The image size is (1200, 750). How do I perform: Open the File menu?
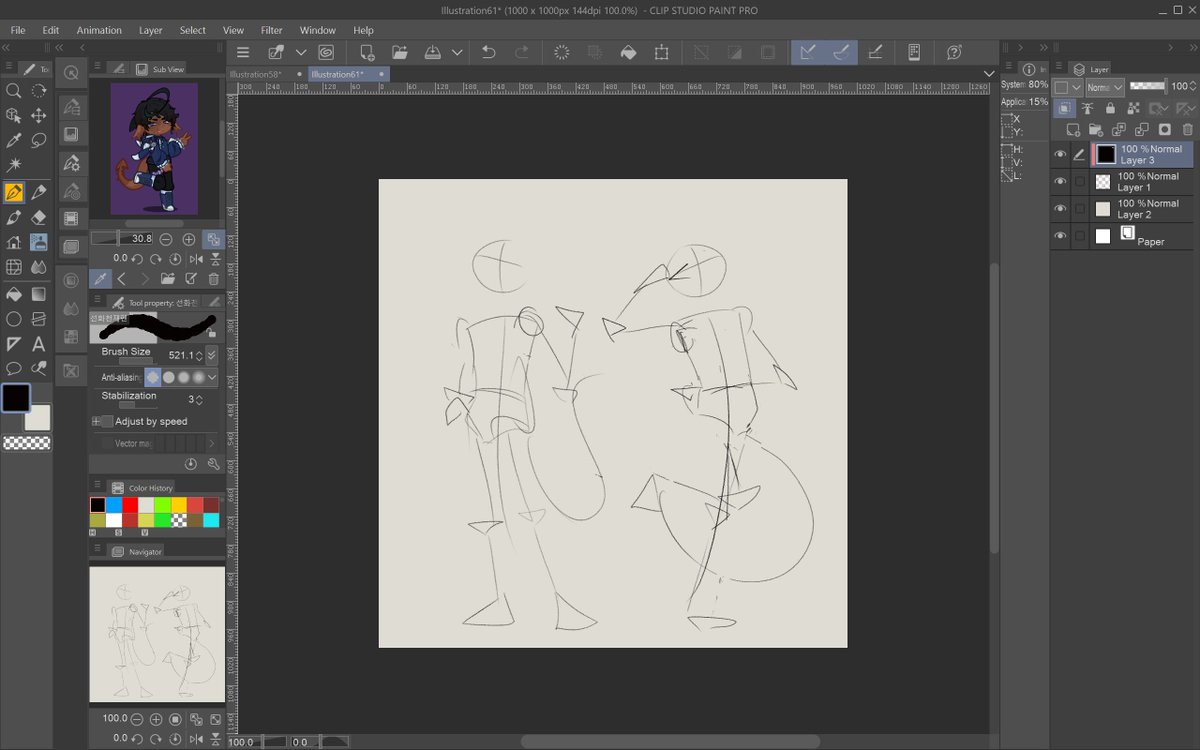[x=18, y=30]
